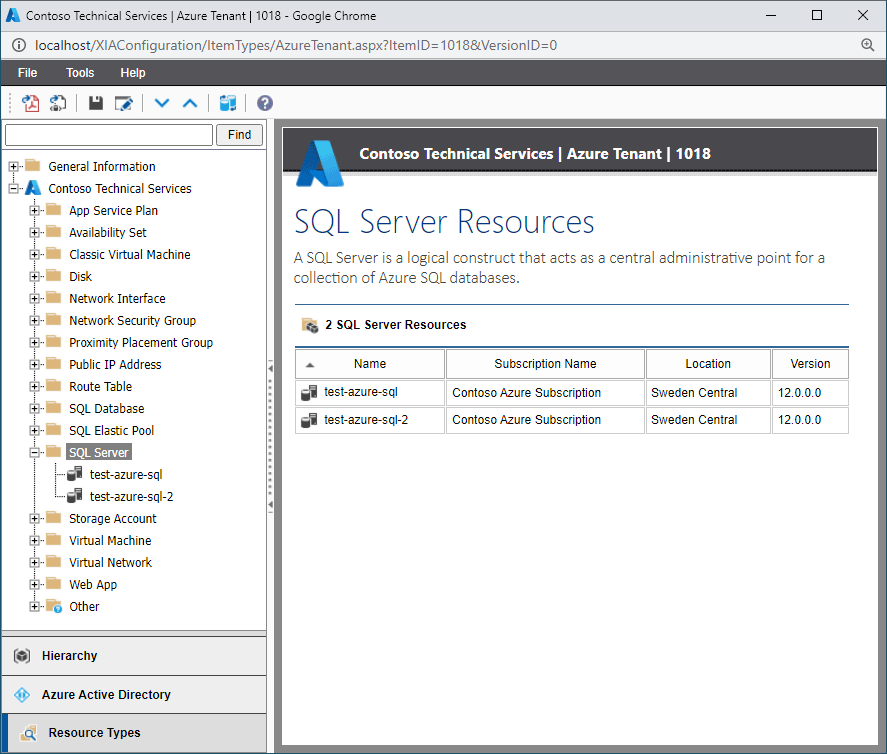Viewport: 887px width, 754px height.
Task: Click the SQL Server folder icon in tree
Action: pyautogui.click(x=54, y=451)
